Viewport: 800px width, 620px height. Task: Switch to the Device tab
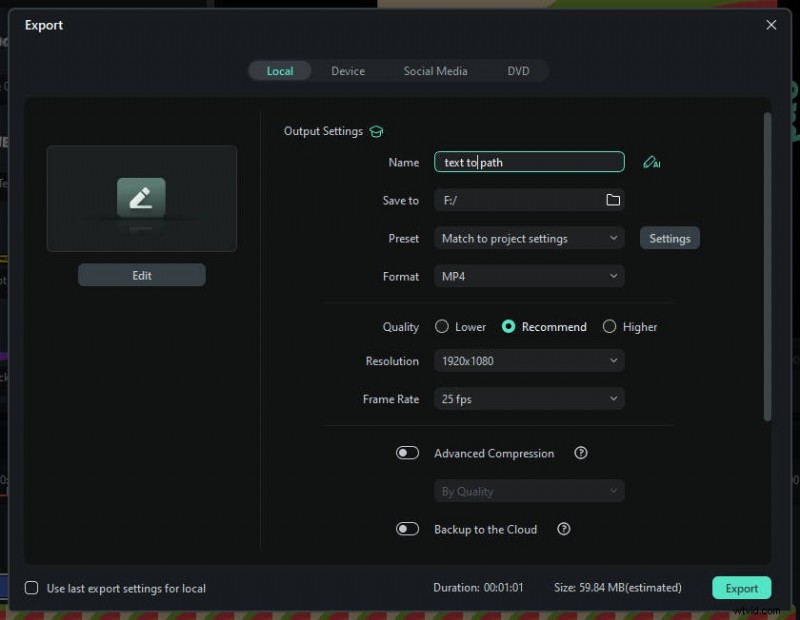pos(348,71)
